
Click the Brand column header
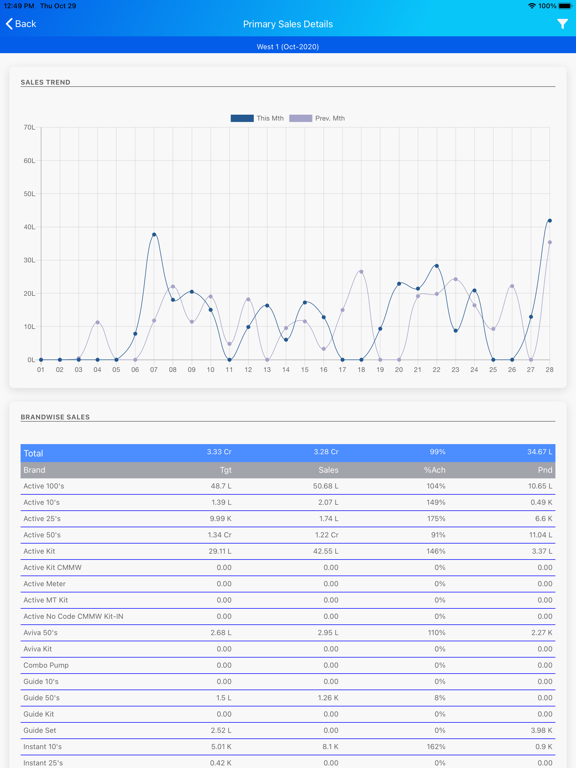pyautogui.click(x=34, y=470)
